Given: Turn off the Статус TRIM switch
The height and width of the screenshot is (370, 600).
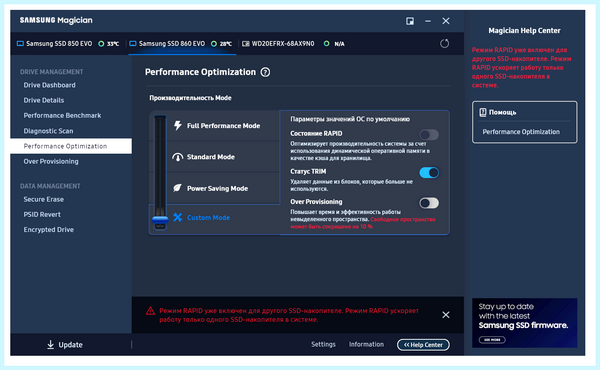Looking at the screenshot, I should (x=429, y=173).
